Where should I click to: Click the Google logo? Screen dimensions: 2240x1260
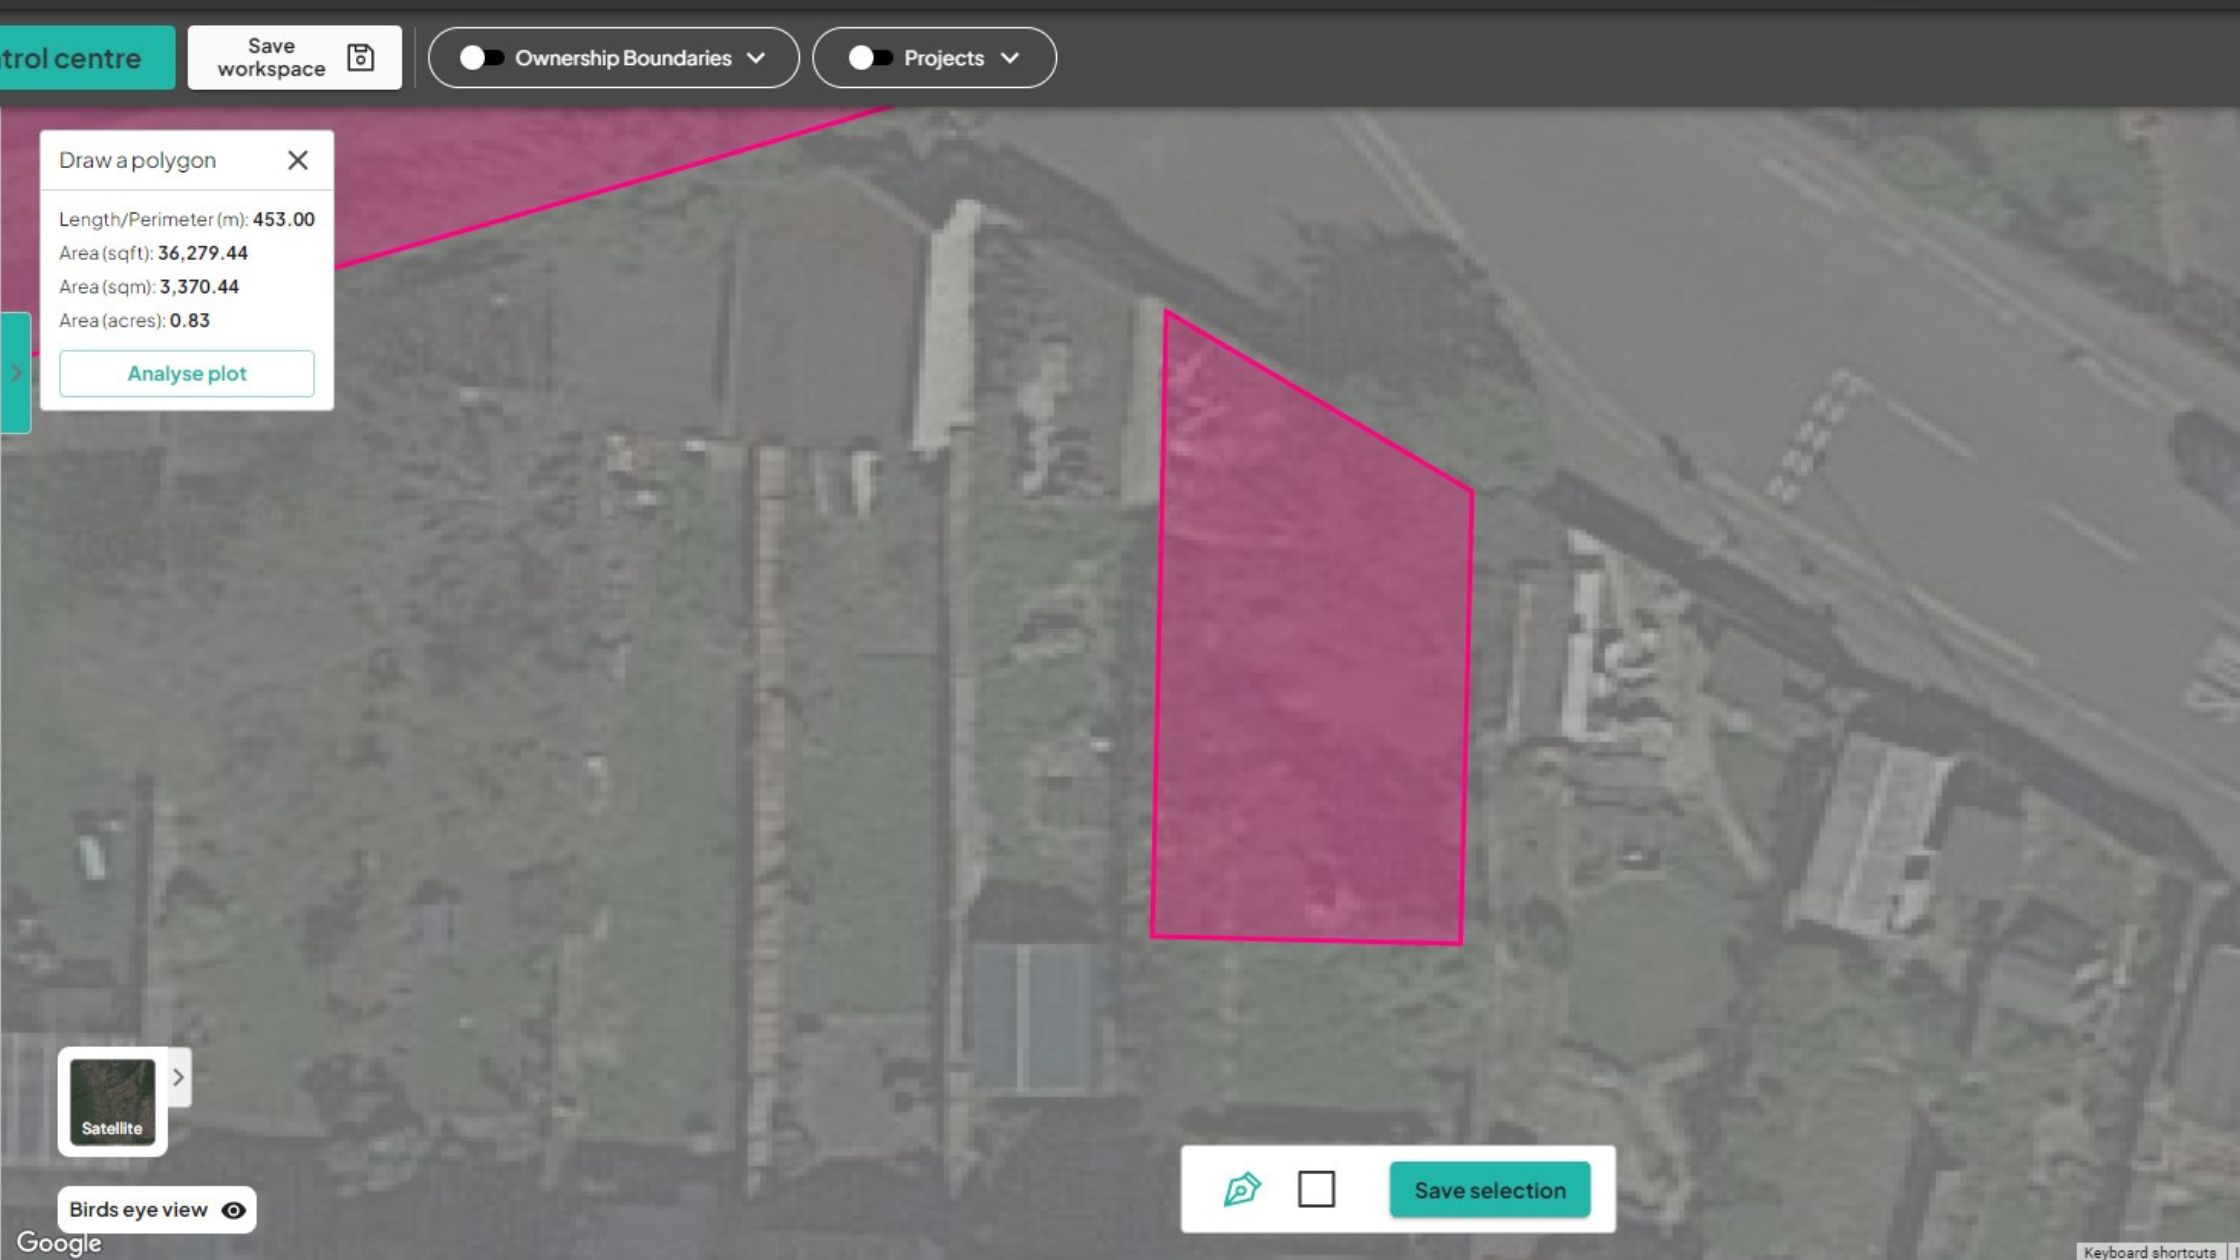click(58, 1243)
